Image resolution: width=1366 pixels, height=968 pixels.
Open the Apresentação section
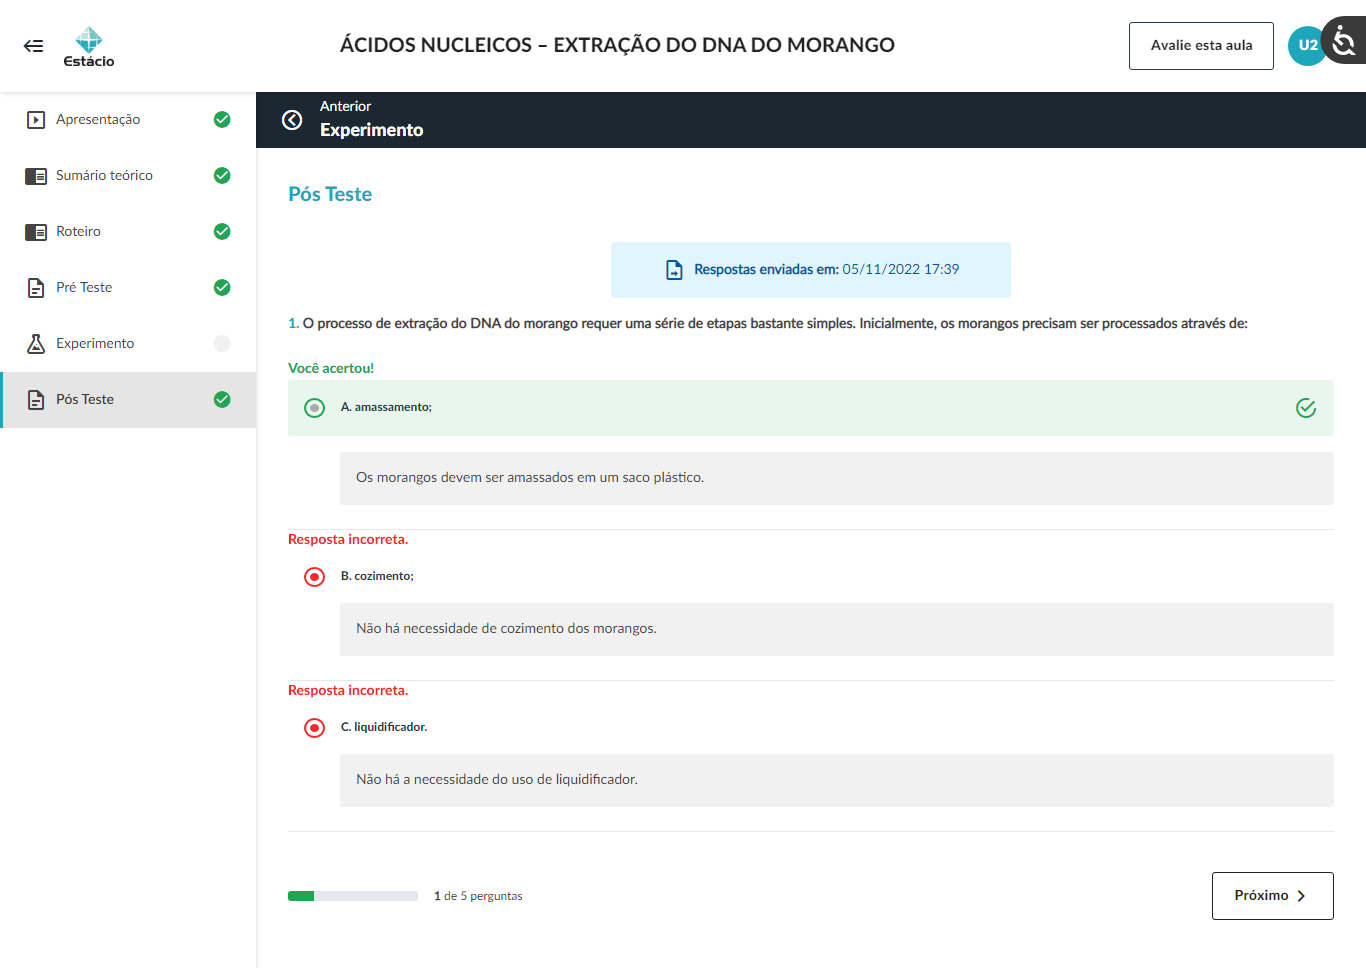[128, 120]
